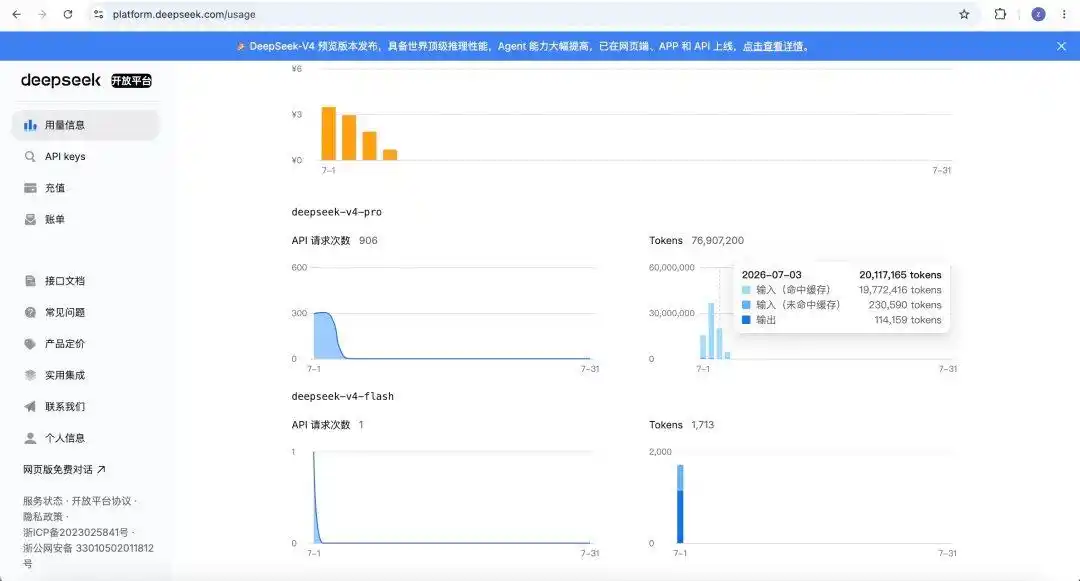Click the 开放平台 badge

tap(132, 81)
